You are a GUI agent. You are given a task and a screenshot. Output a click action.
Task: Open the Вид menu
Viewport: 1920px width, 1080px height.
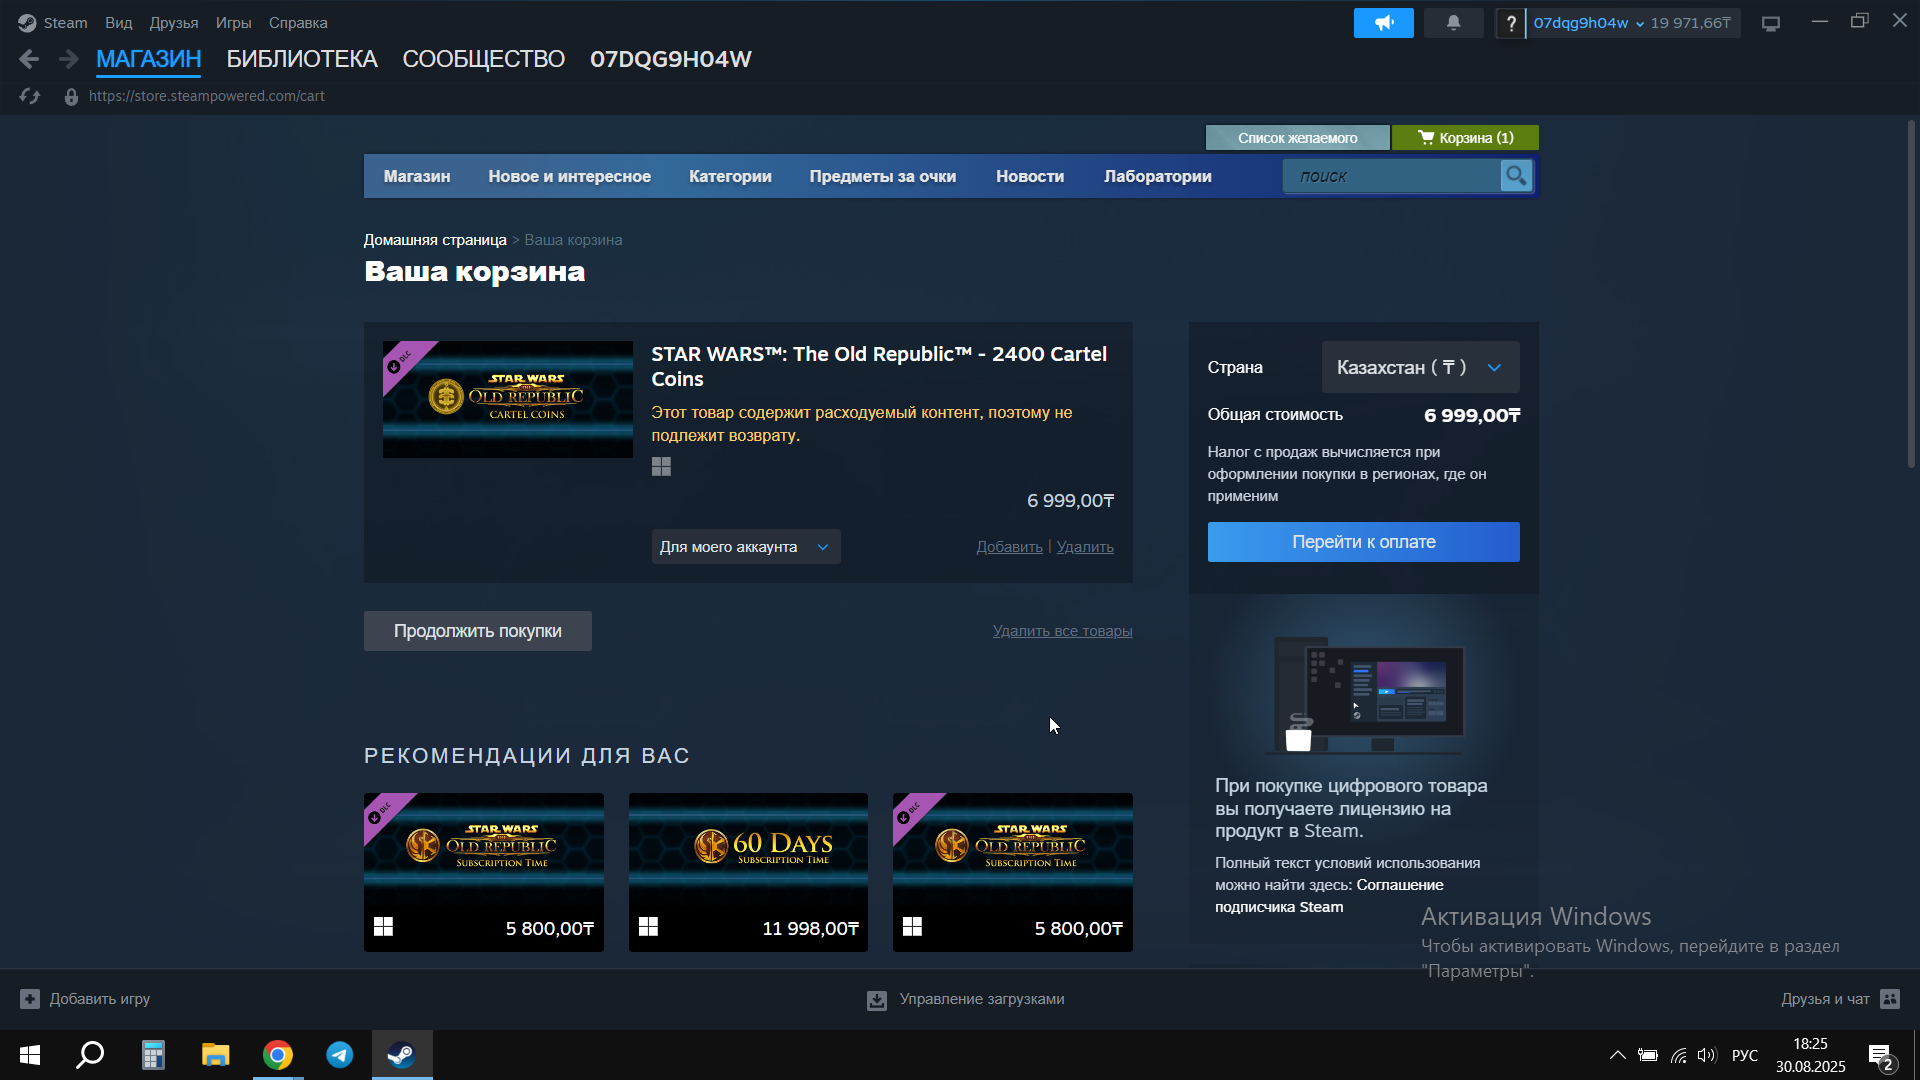point(119,23)
